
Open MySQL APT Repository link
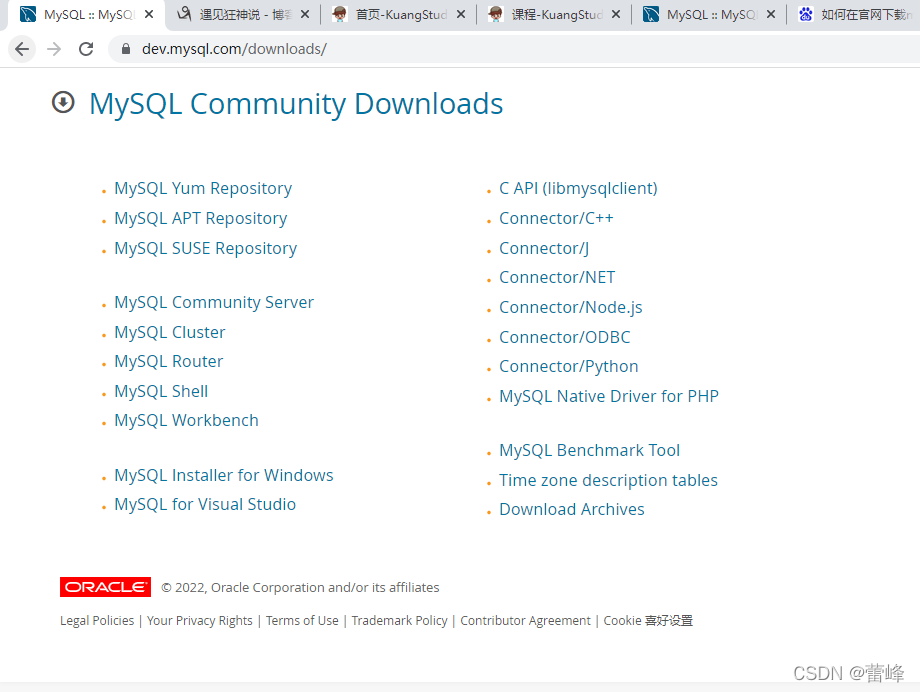coord(201,218)
